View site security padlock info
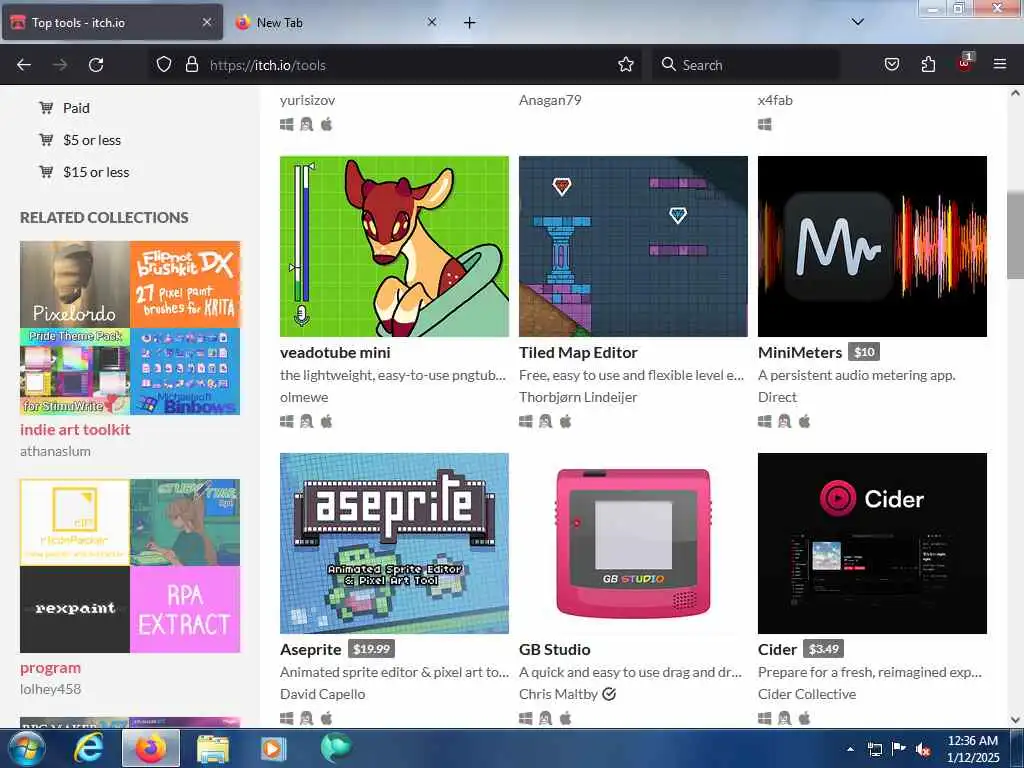Screen dimensions: 1024x768 pos(191,65)
